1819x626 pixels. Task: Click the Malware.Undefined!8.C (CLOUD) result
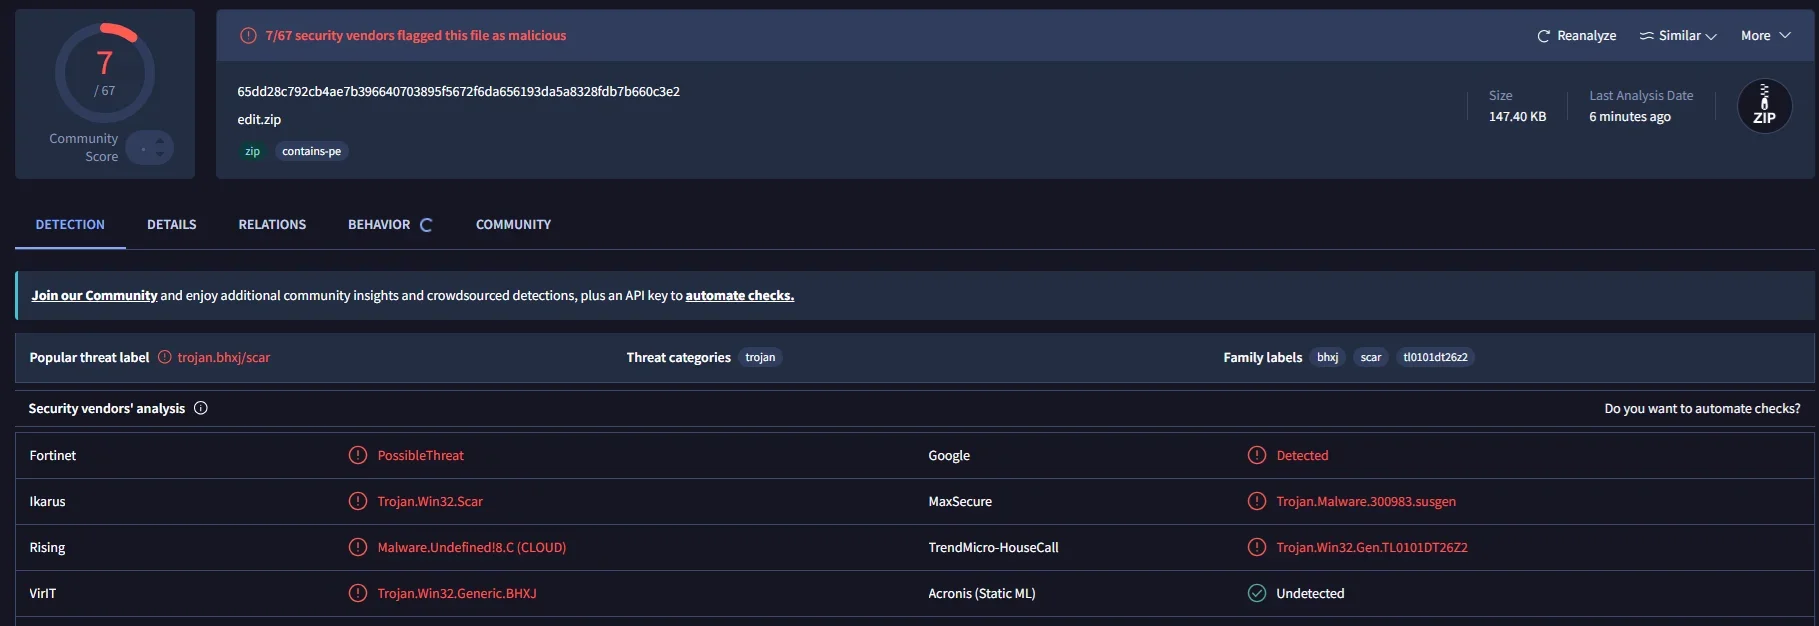click(x=472, y=548)
